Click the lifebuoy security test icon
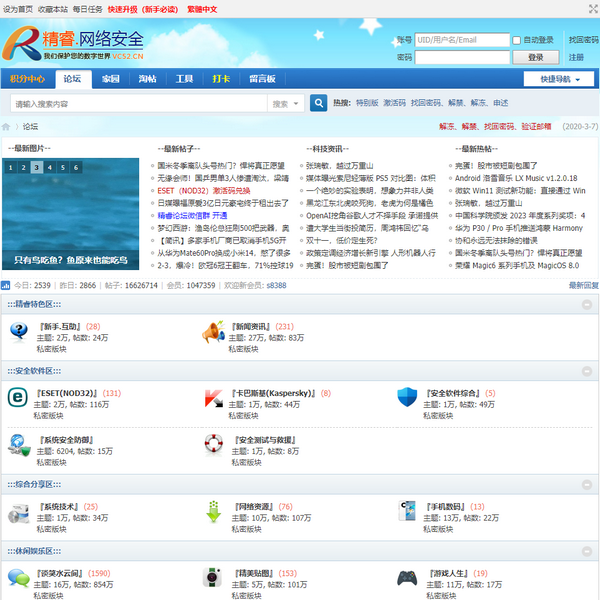 point(212,443)
